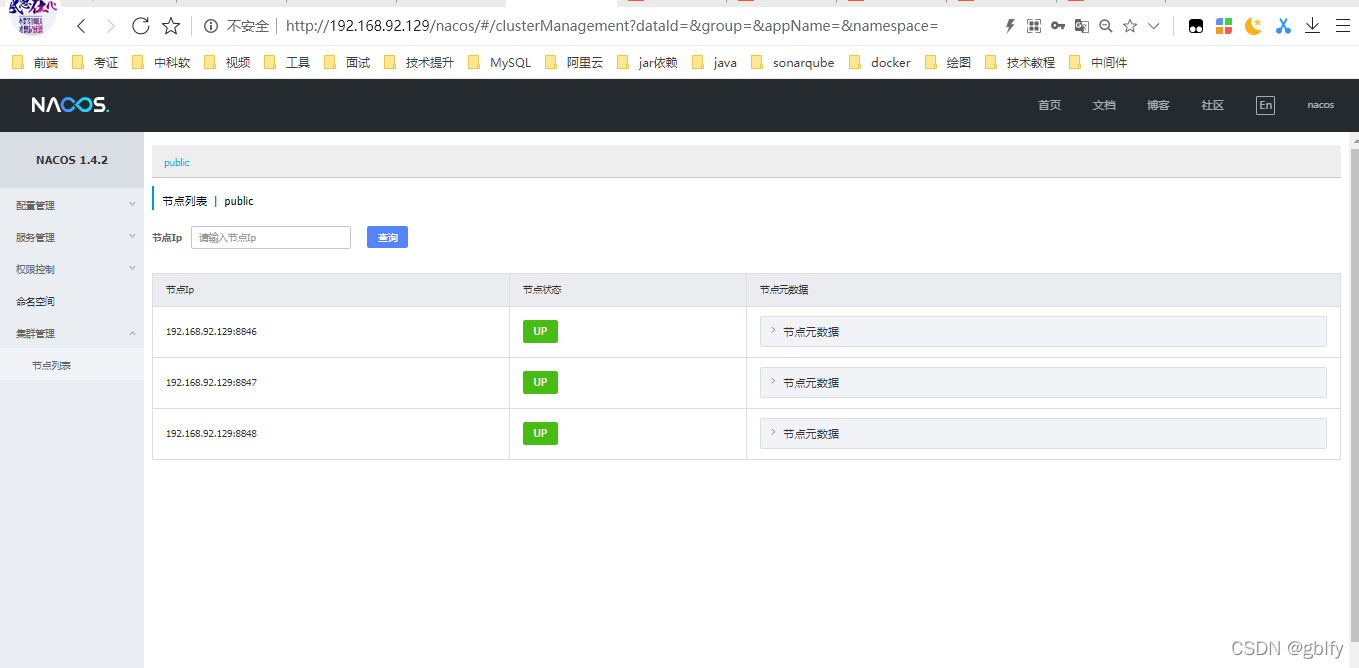Open 命名空间 in the sidebar
The image size is (1359, 668).
(72, 301)
